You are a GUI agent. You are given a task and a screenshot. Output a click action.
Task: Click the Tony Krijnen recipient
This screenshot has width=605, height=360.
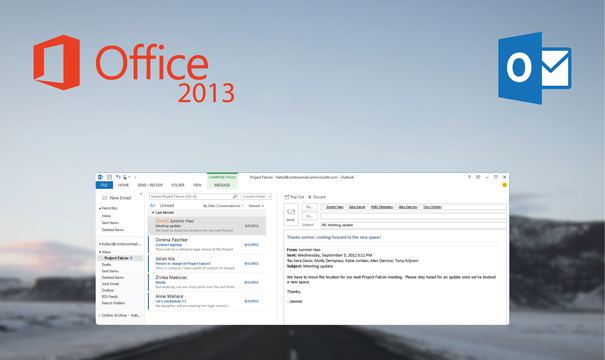(x=432, y=207)
